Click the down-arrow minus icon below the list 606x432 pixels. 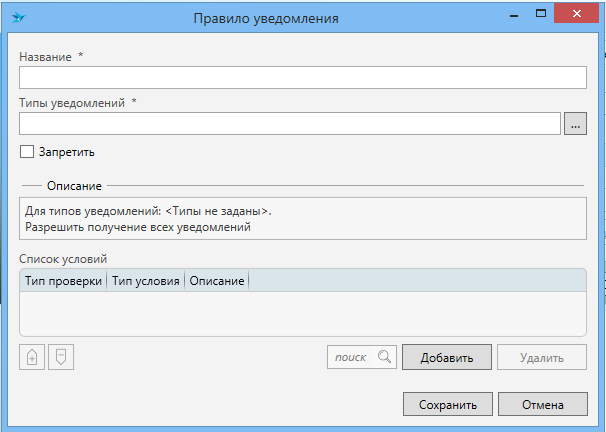coord(61,357)
